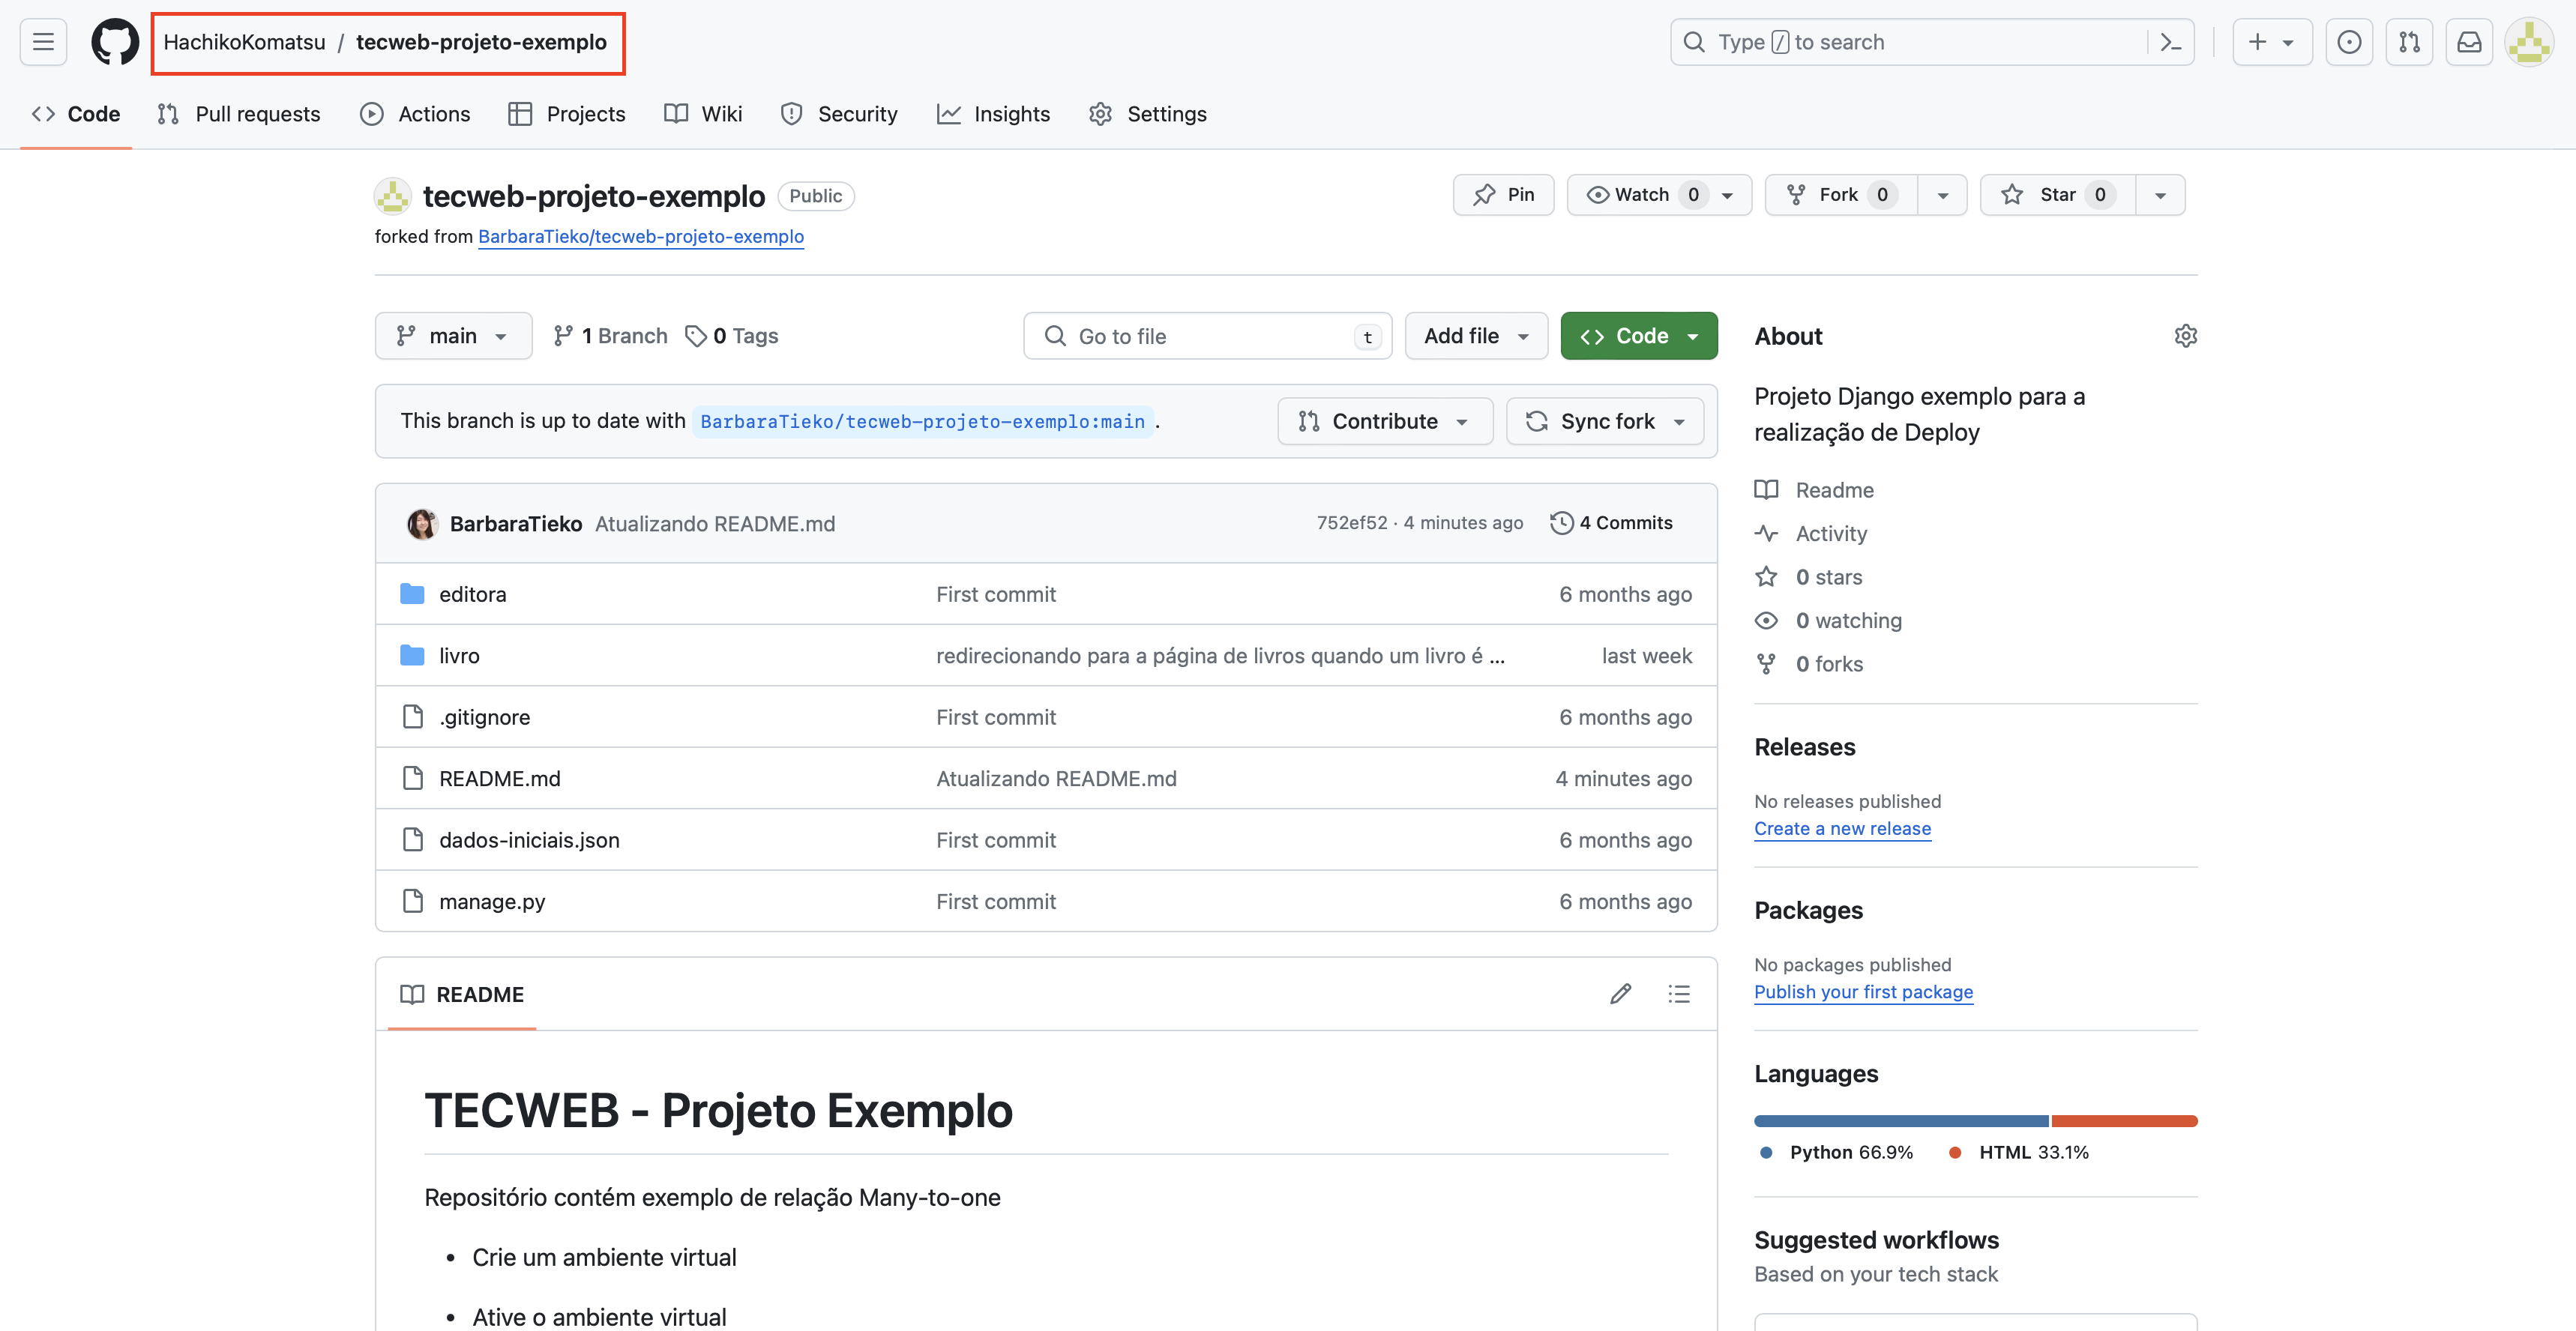Click Create a new release link

[1842, 829]
